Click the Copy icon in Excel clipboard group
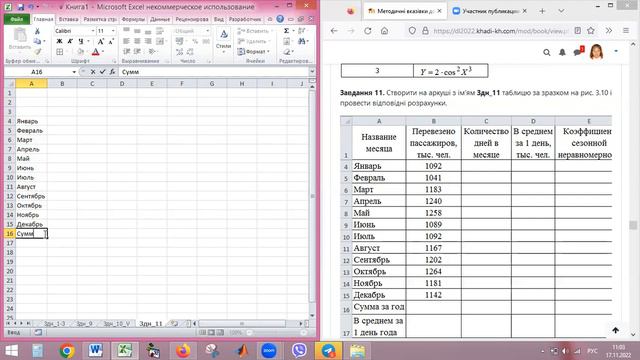 coord(37,41)
